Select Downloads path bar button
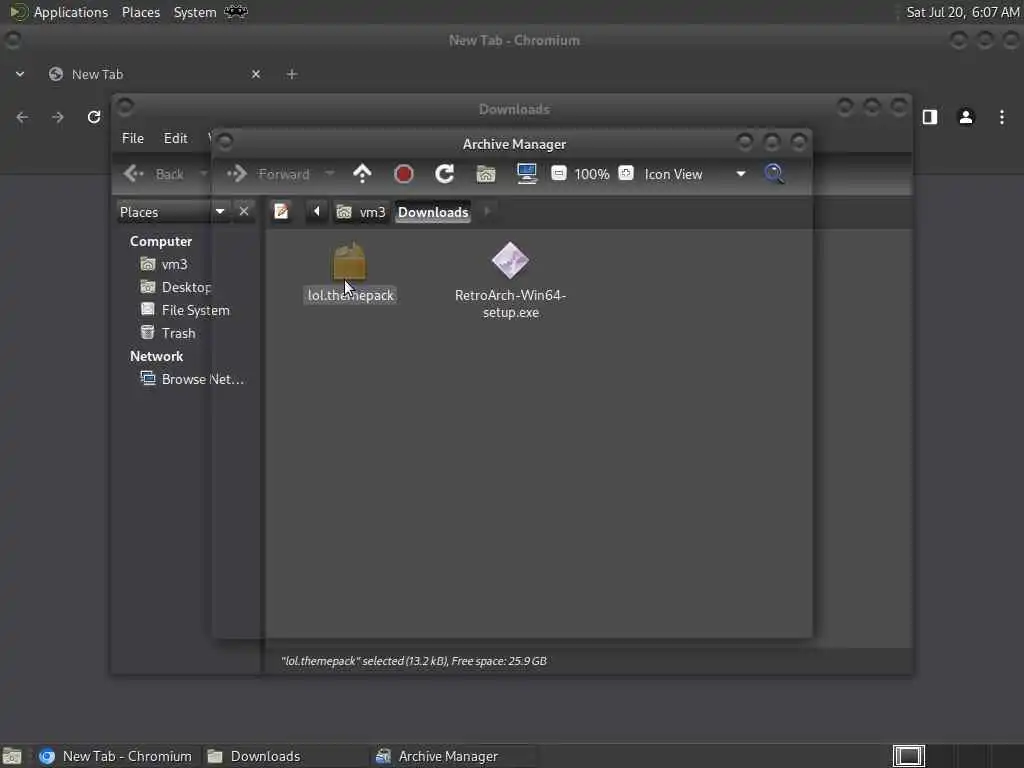Image resolution: width=1024 pixels, height=768 pixels. click(x=433, y=212)
